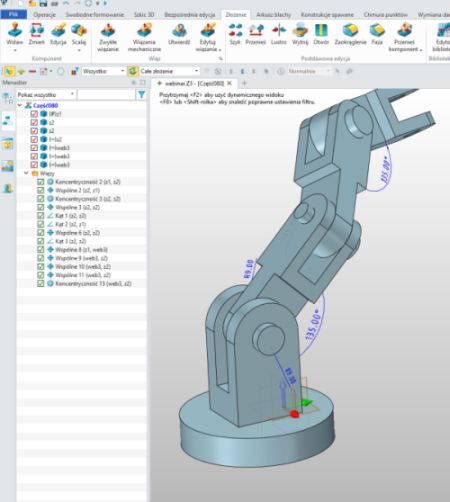The width and height of the screenshot is (450, 502).
Task: Click the green refresh icon beside Całe złożenie
Action: [133, 71]
